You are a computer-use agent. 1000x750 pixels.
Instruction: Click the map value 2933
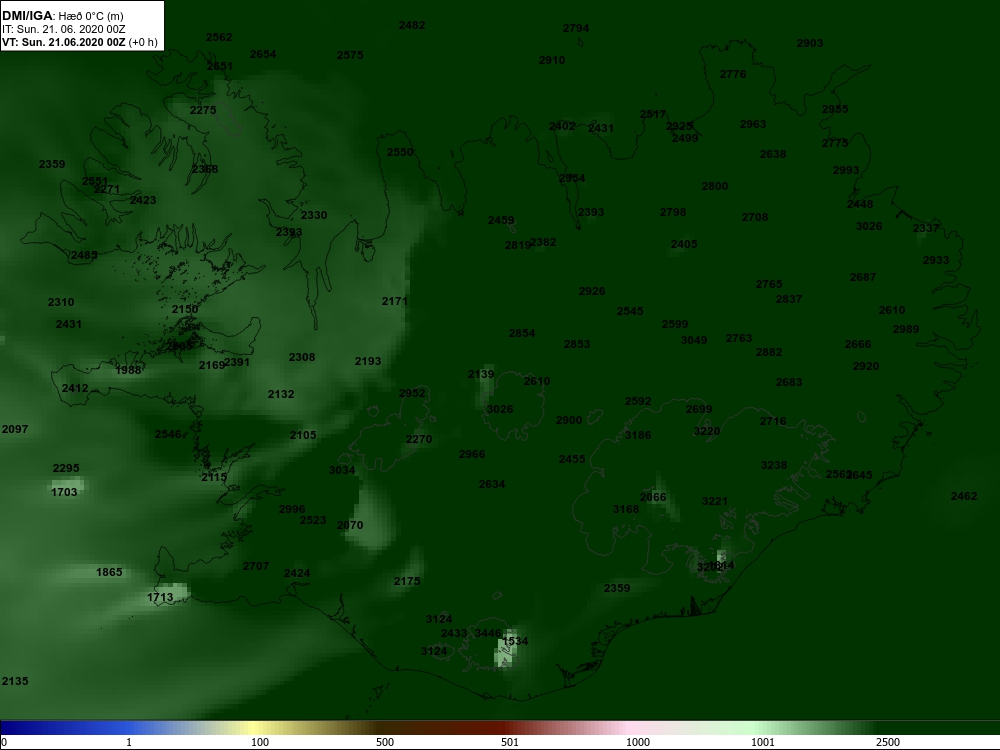click(936, 260)
